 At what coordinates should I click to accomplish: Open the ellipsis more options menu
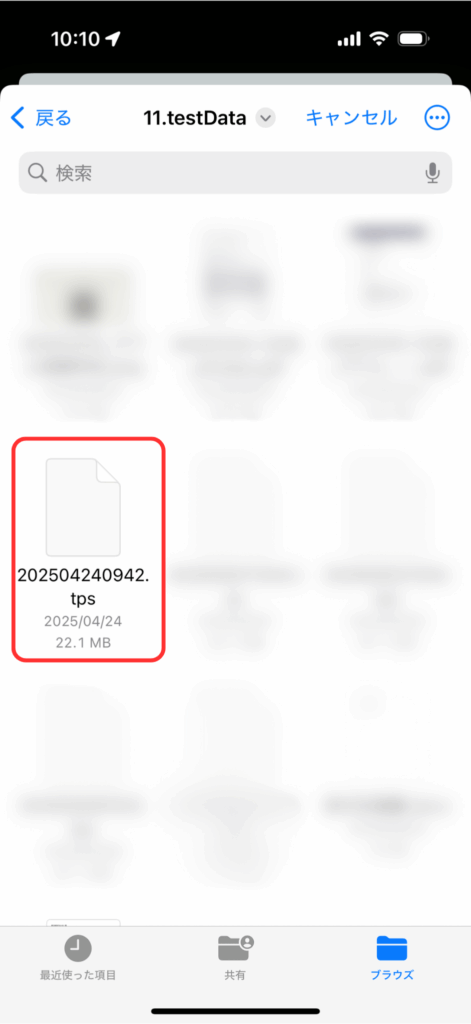pyautogui.click(x=437, y=118)
